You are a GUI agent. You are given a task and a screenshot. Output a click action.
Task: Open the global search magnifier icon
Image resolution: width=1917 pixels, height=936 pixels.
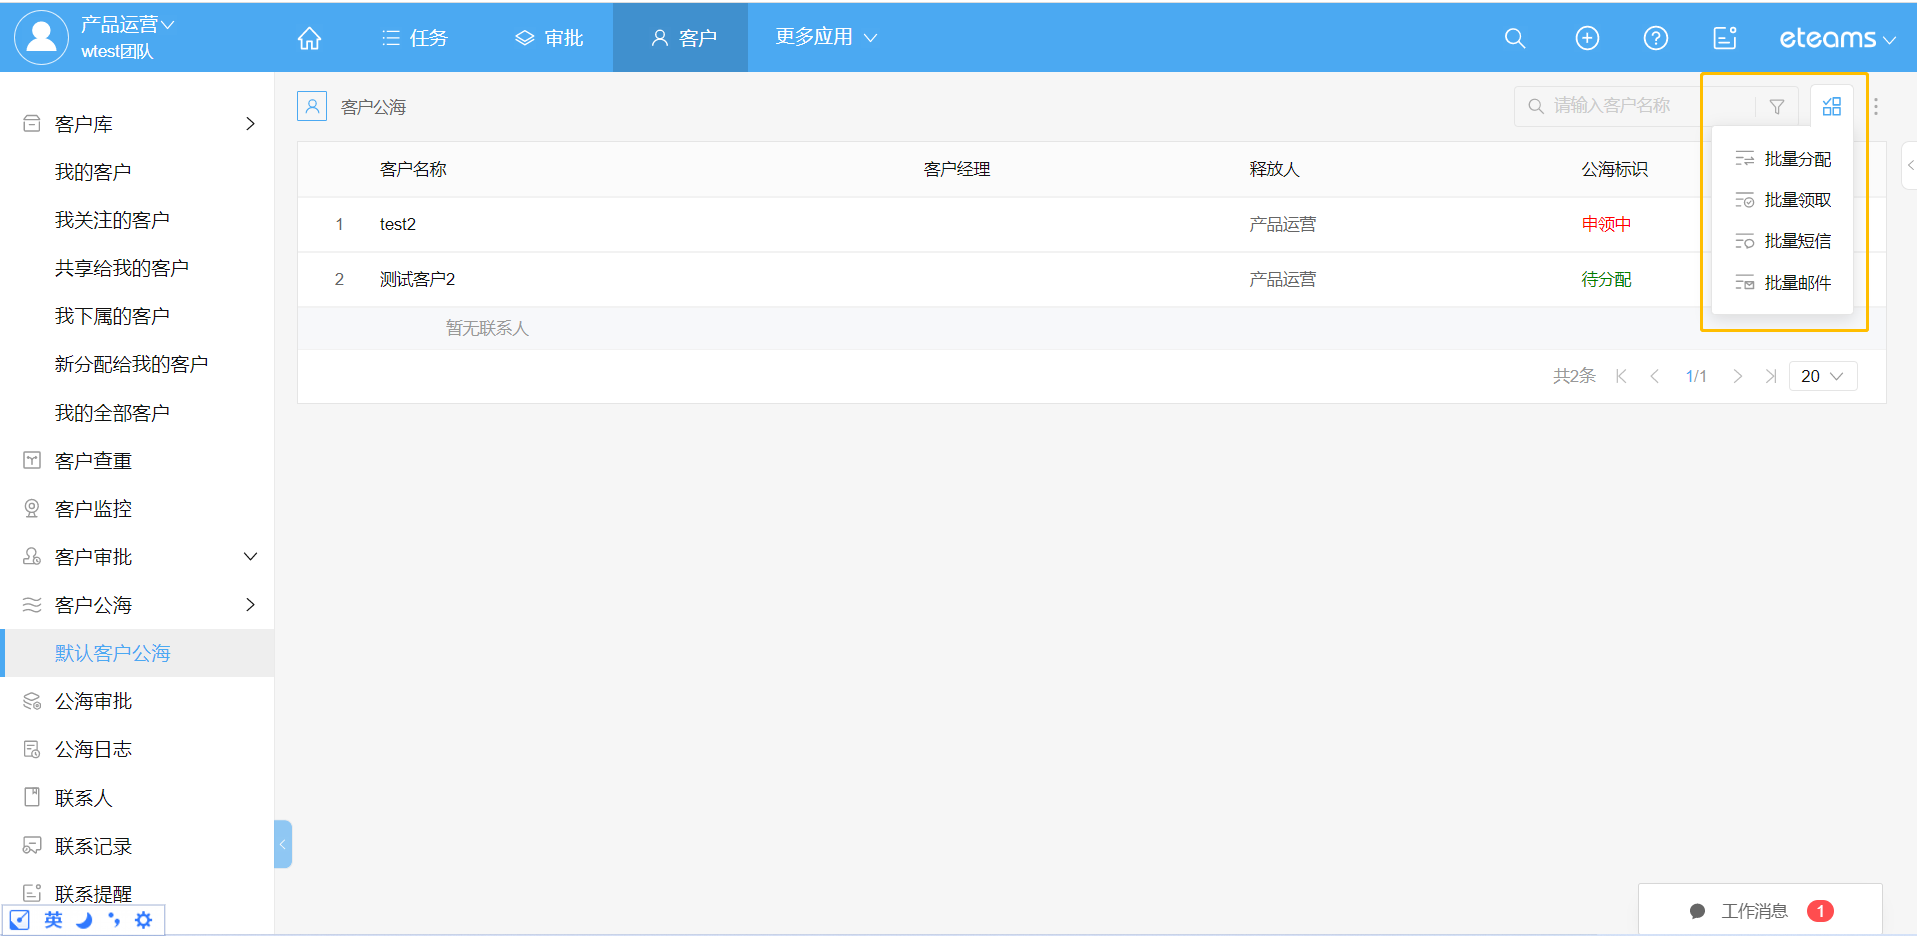click(x=1514, y=38)
